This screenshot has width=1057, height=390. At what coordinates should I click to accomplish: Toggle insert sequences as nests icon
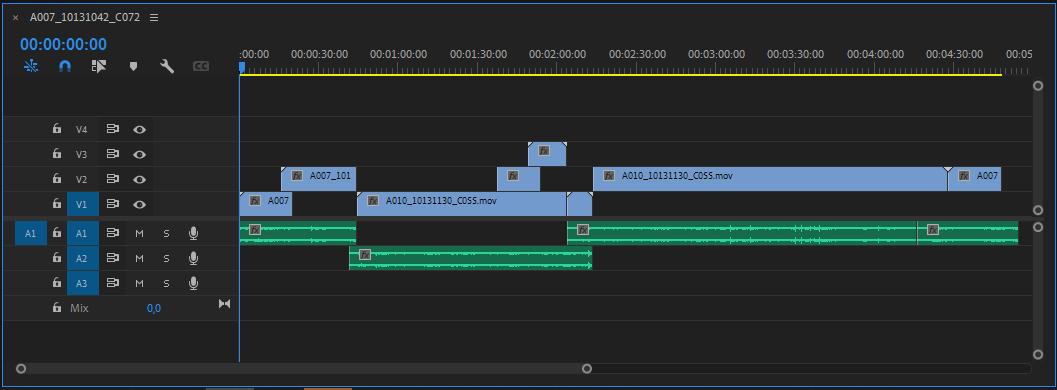pyautogui.click(x=31, y=66)
